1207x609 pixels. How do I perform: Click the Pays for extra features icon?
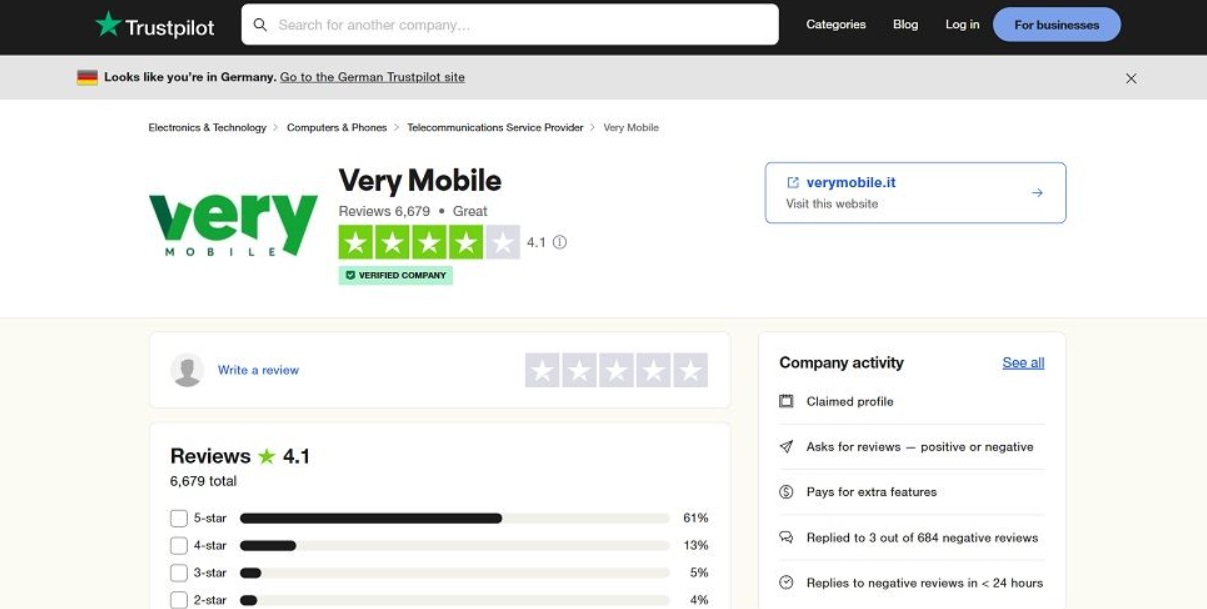click(x=786, y=492)
